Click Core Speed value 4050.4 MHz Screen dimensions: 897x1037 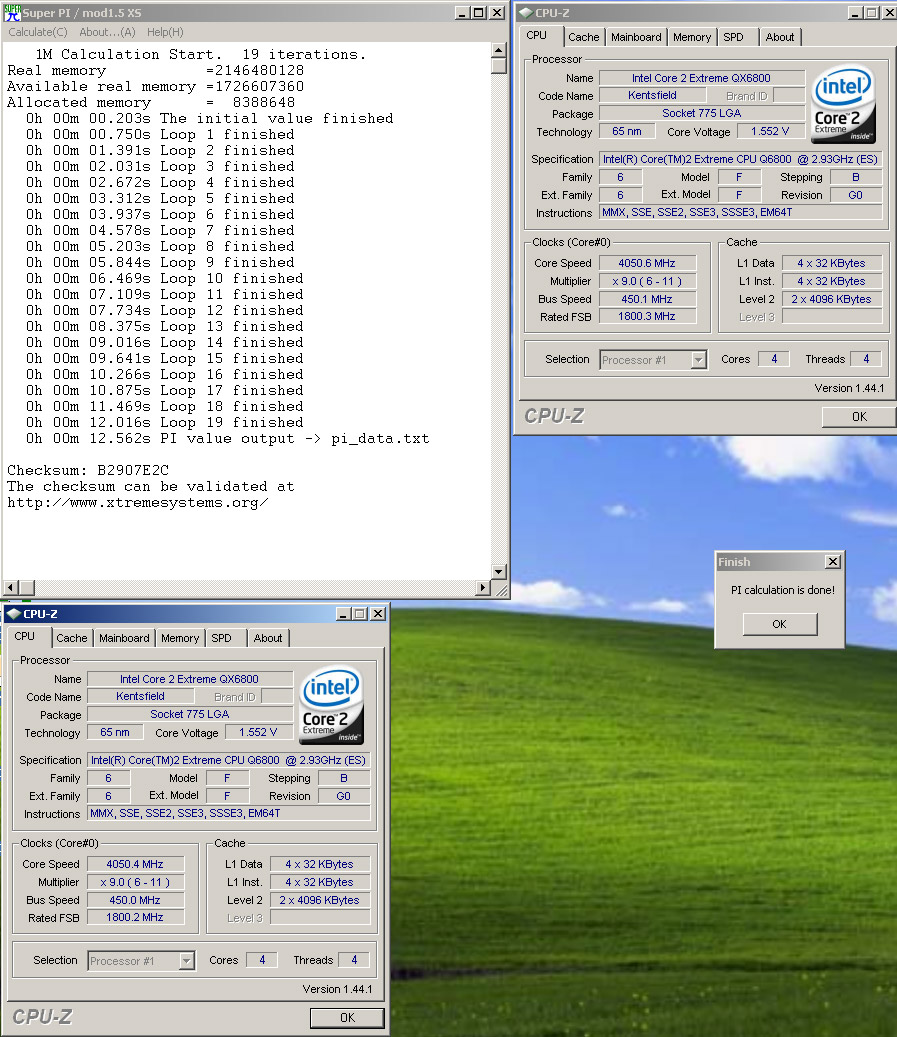click(x=135, y=864)
